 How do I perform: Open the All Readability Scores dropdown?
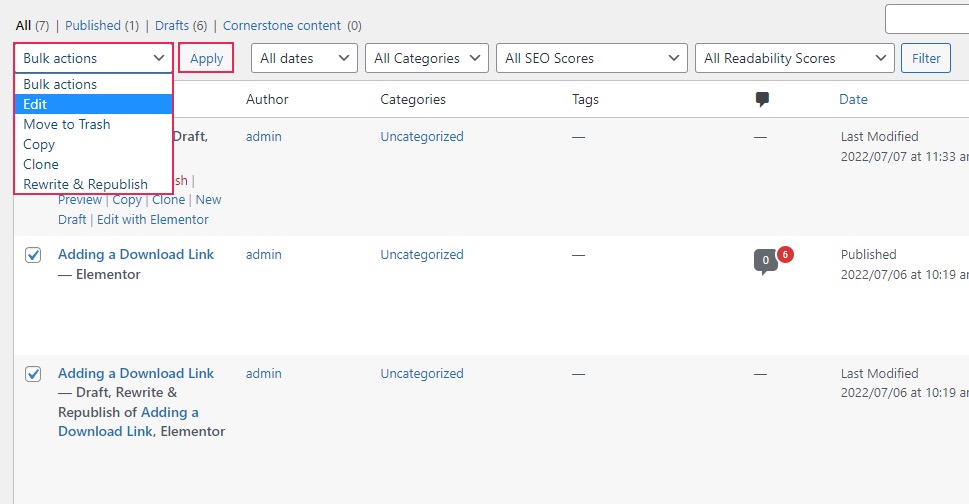pyautogui.click(x=794, y=58)
